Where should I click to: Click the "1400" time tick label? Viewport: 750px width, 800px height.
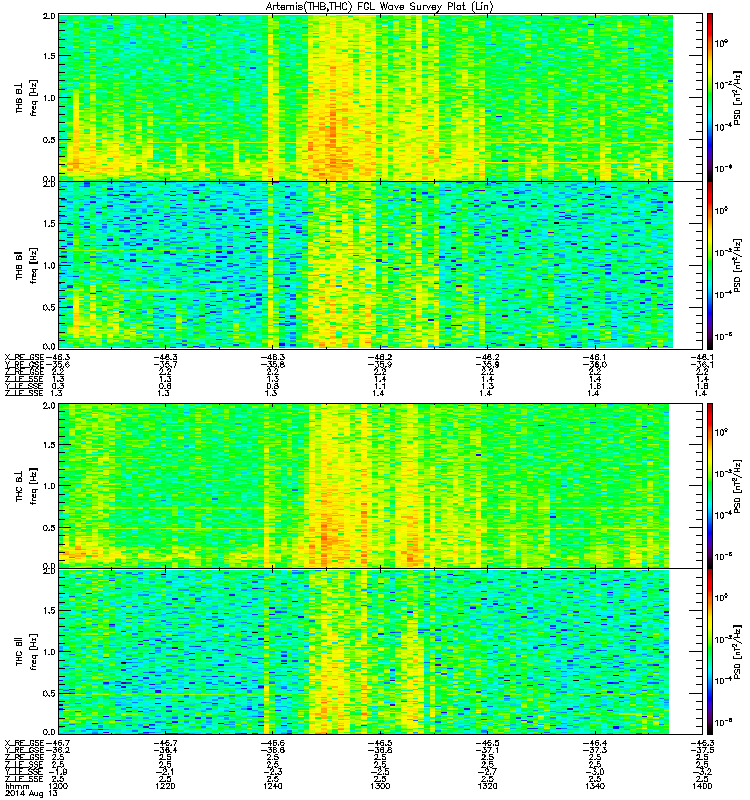click(702, 786)
